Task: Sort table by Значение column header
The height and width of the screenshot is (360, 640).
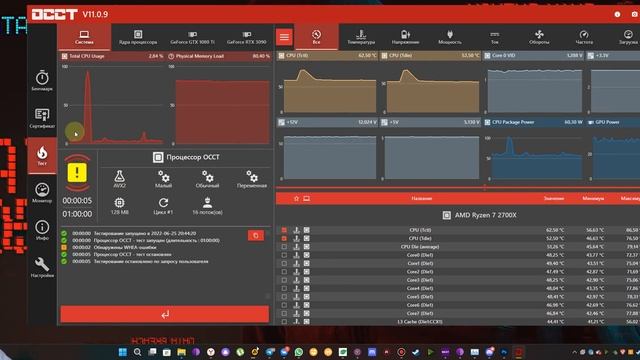Action: (x=554, y=198)
